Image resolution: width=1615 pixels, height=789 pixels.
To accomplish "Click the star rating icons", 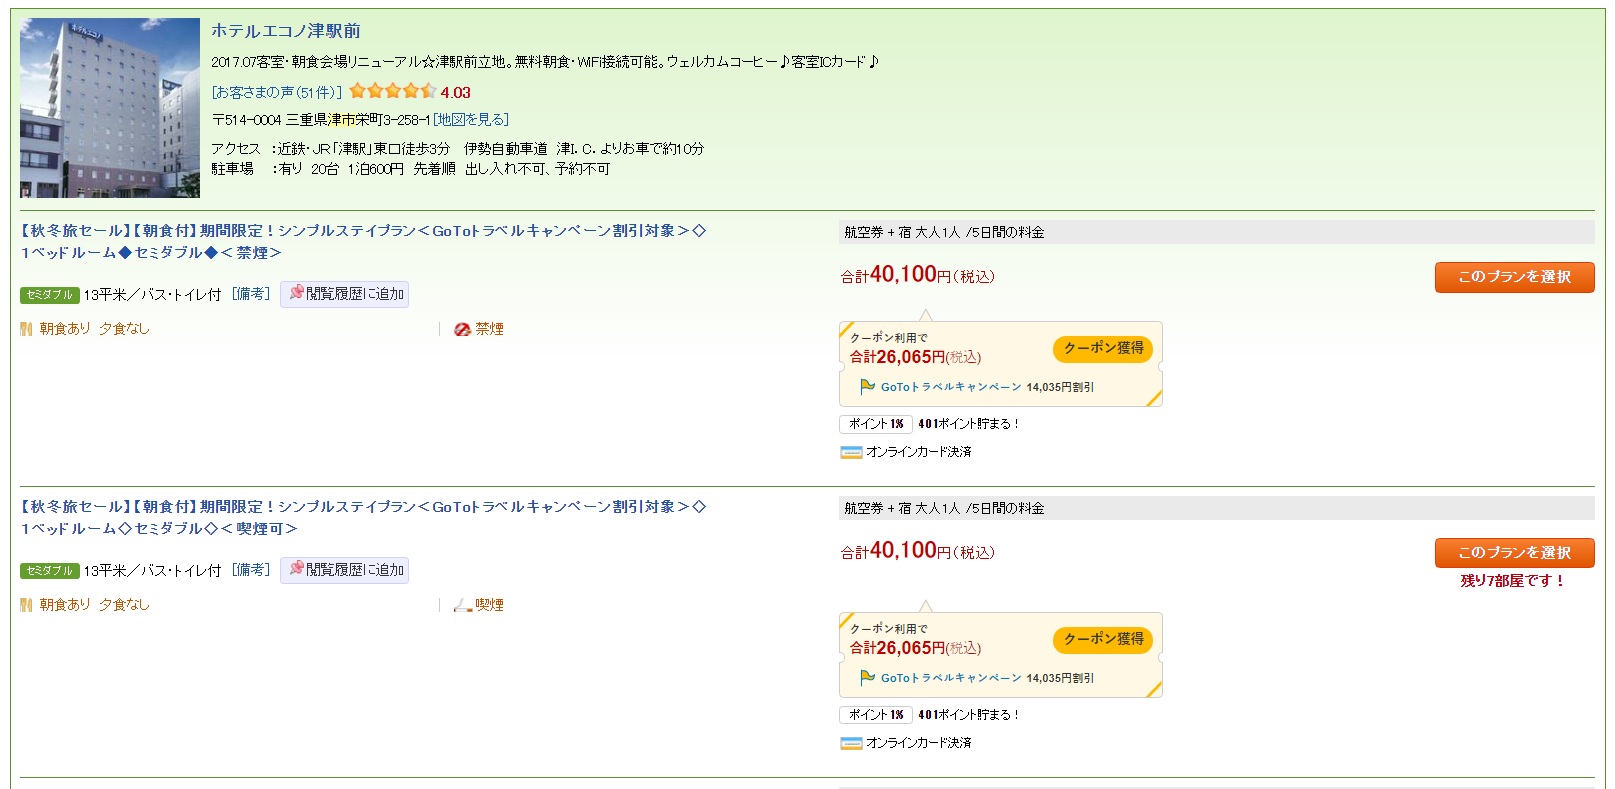I will coord(392,91).
